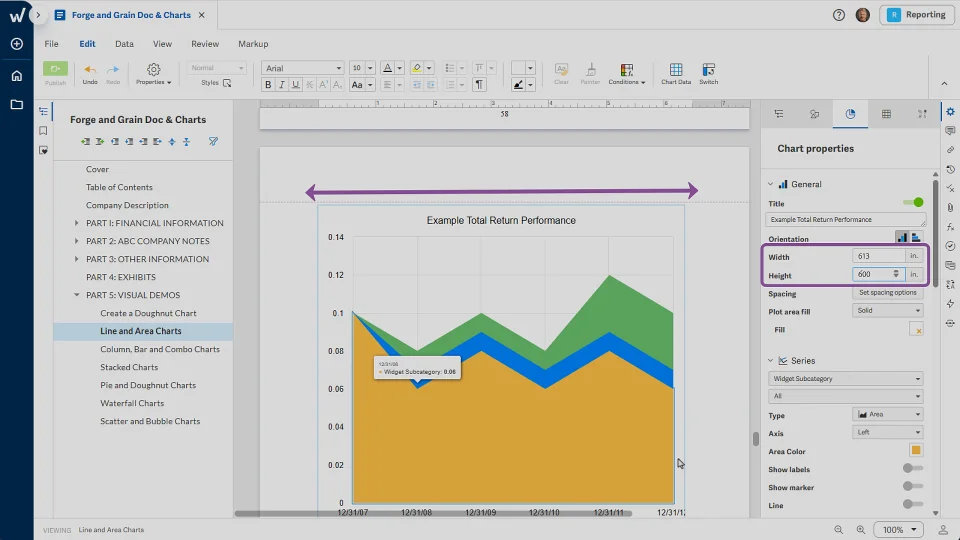Click the Width value field
Image resolution: width=960 pixels, height=540 pixels.
coord(879,257)
